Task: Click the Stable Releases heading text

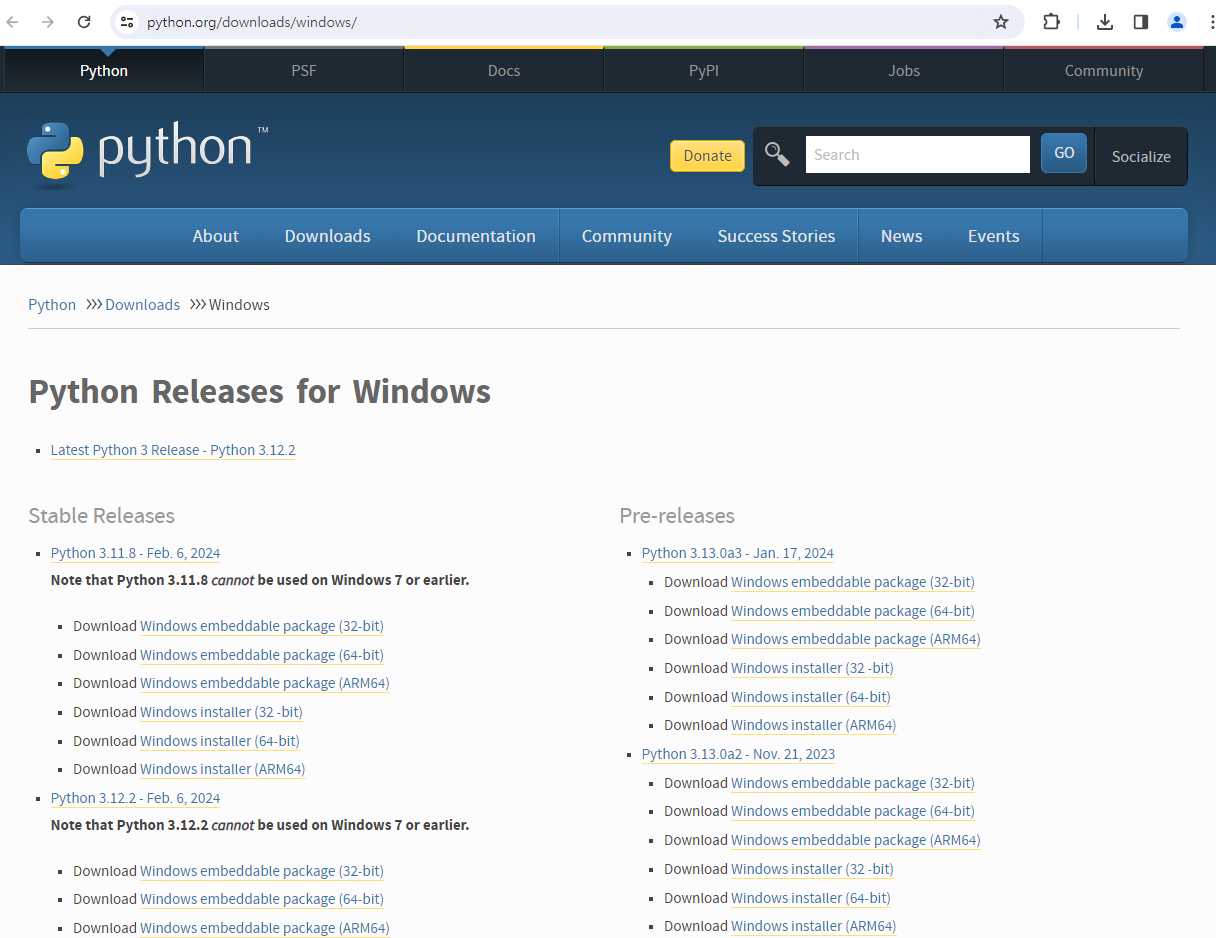Action: coord(101,516)
